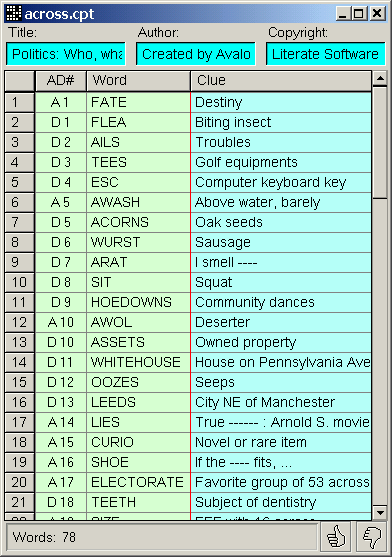Click the vertical scrollbar thumb
Viewport: 392px width, 557px height.
380,142
